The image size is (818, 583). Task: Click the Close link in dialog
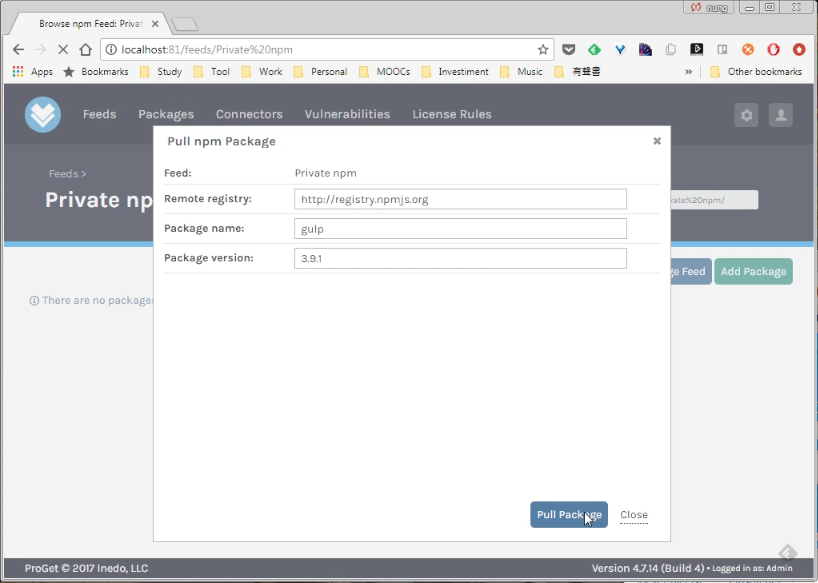(634, 515)
